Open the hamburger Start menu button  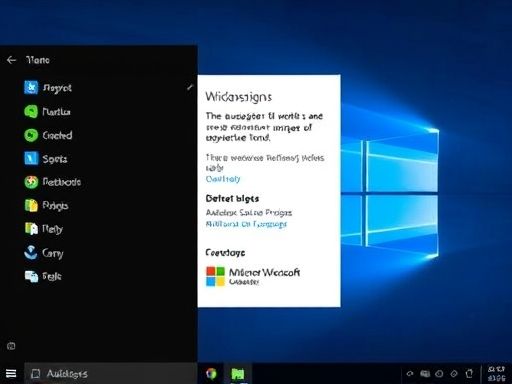[x=11, y=373]
